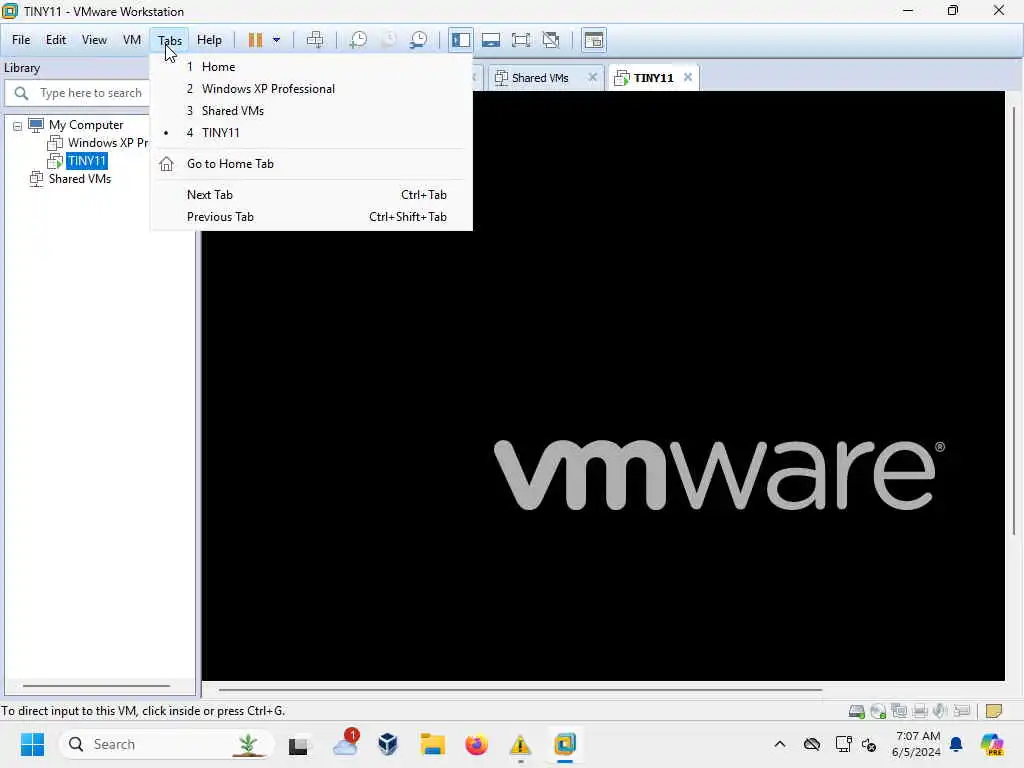Select TINY11 entry in the Tabs menu

click(x=311, y=133)
